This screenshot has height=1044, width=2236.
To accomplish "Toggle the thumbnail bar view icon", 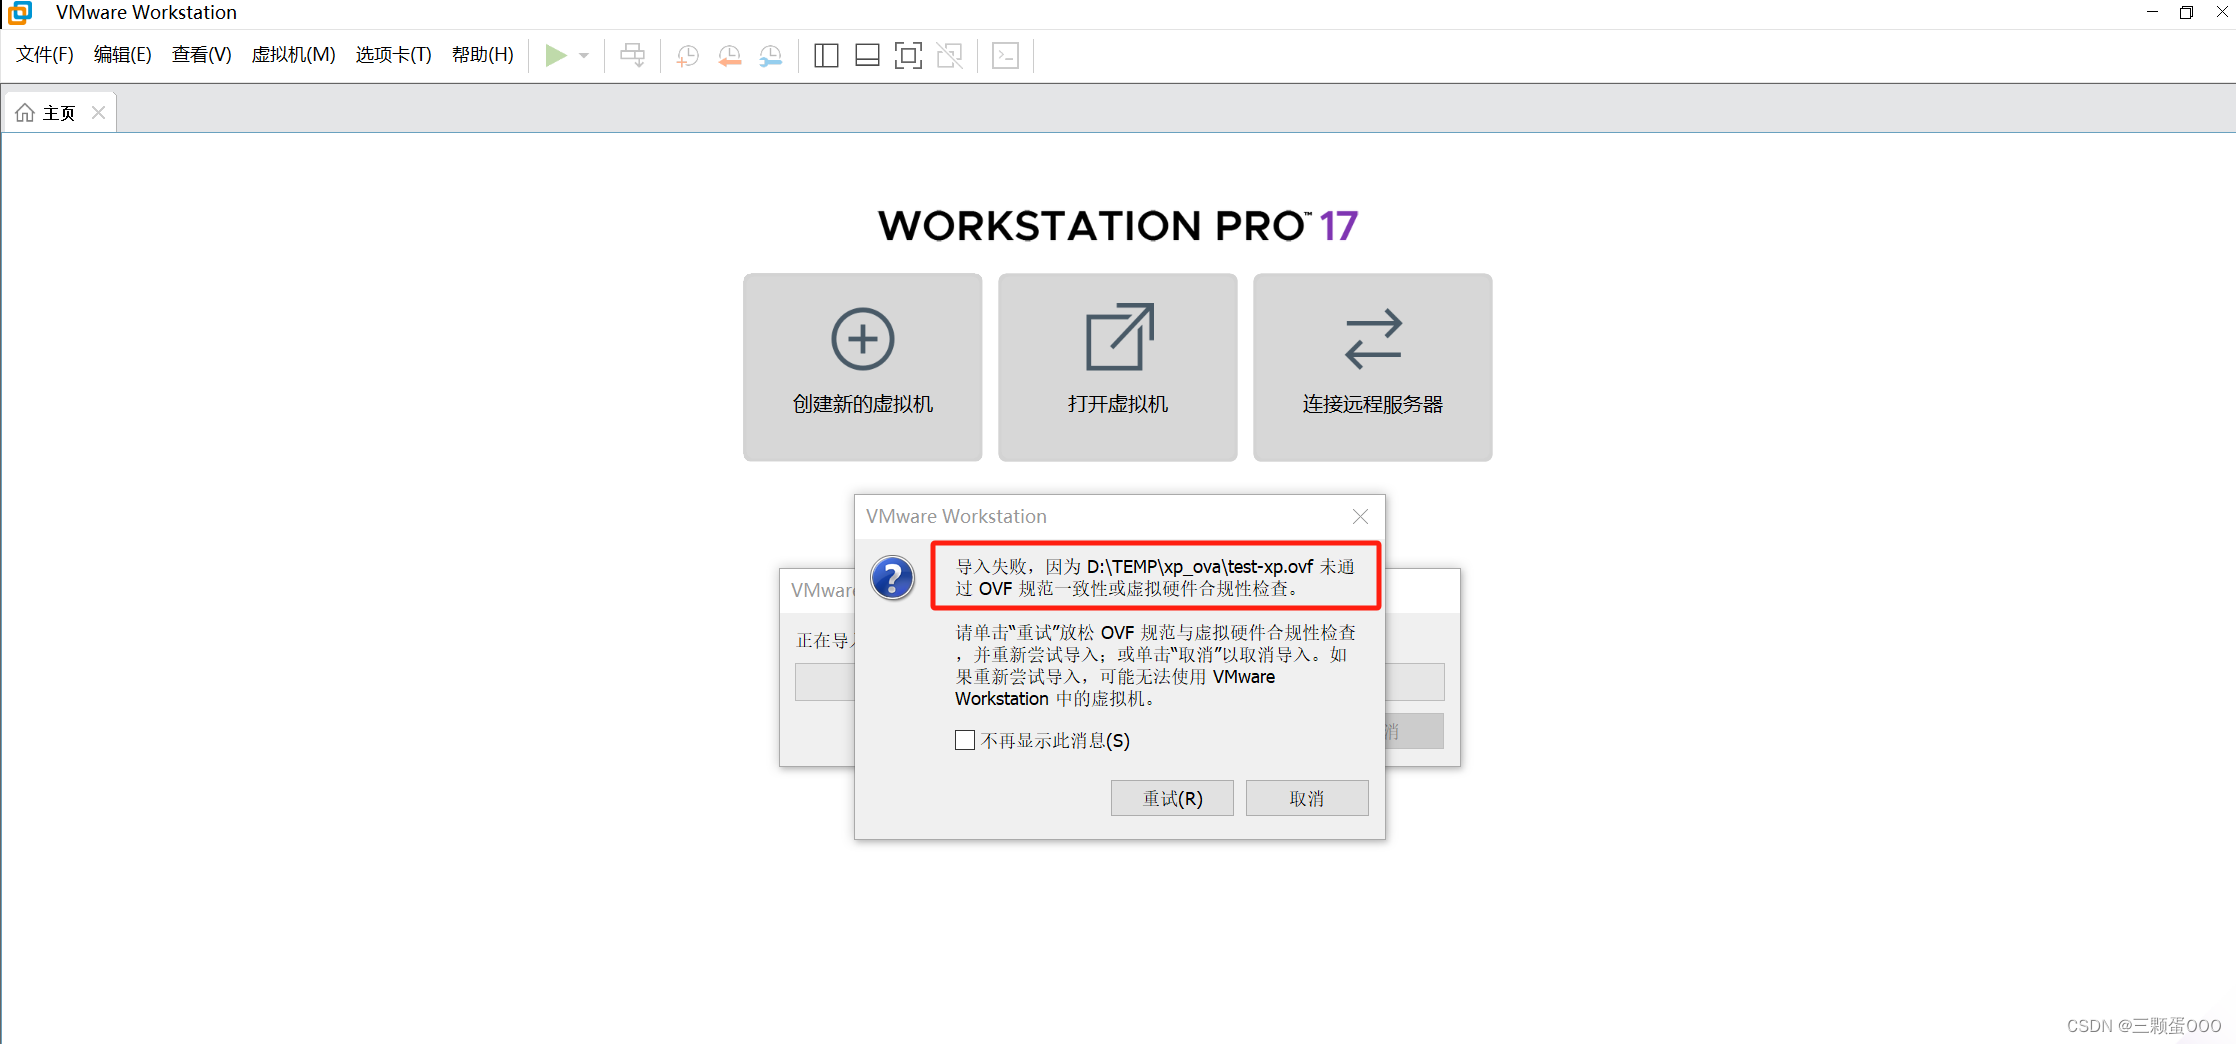I will coord(867,55).
